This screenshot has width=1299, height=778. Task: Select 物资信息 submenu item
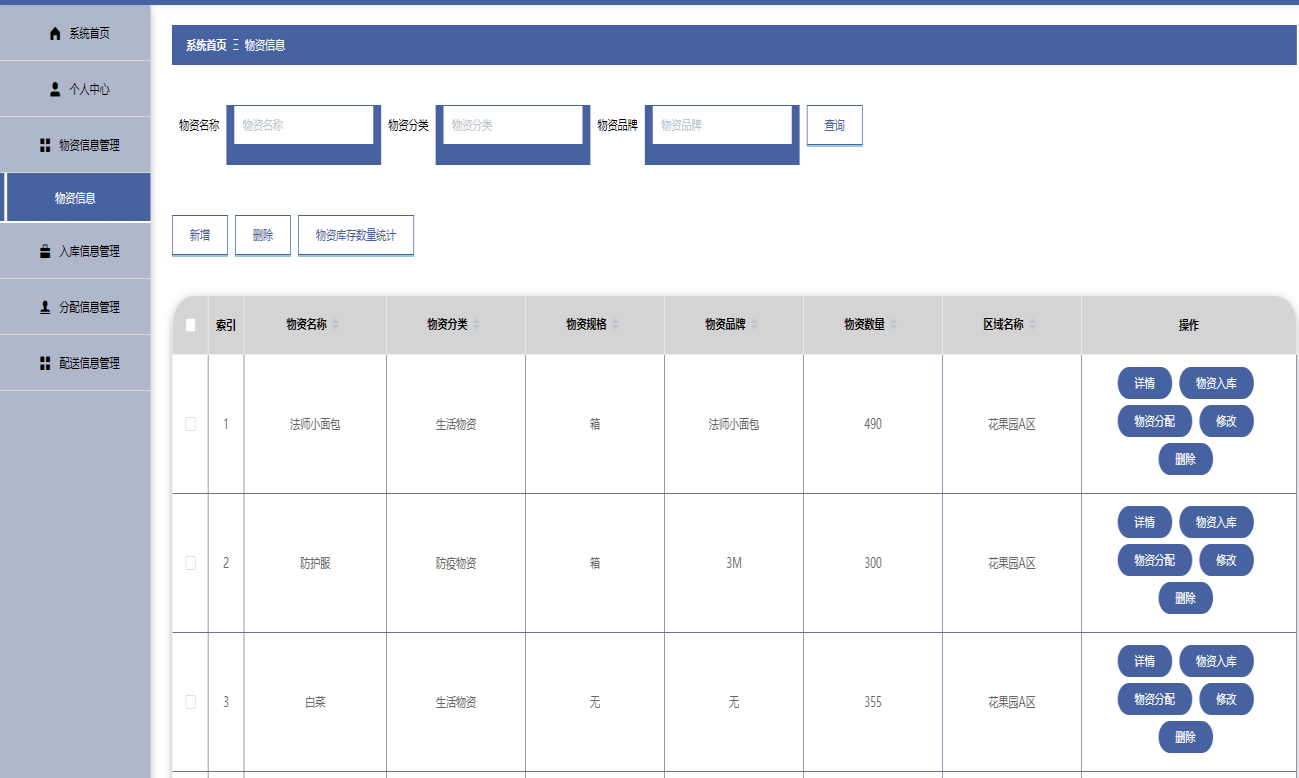click(75, 198)
